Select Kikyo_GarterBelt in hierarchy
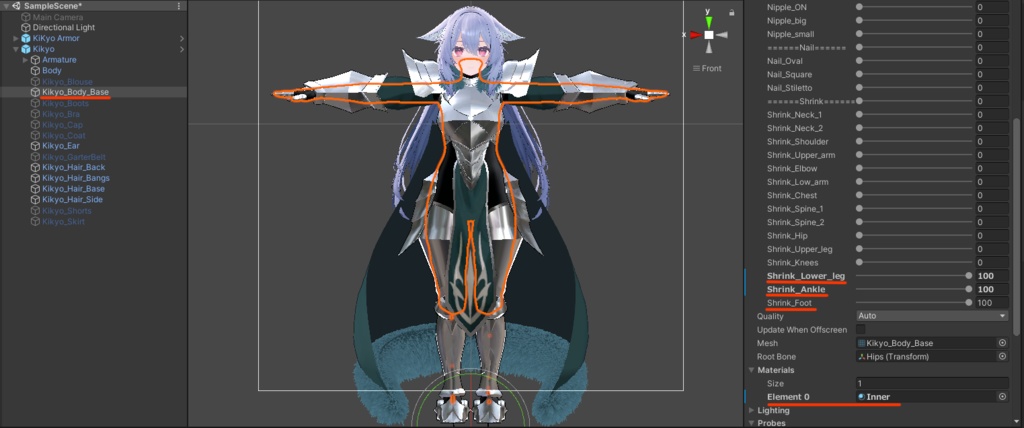 coord(74,157)
